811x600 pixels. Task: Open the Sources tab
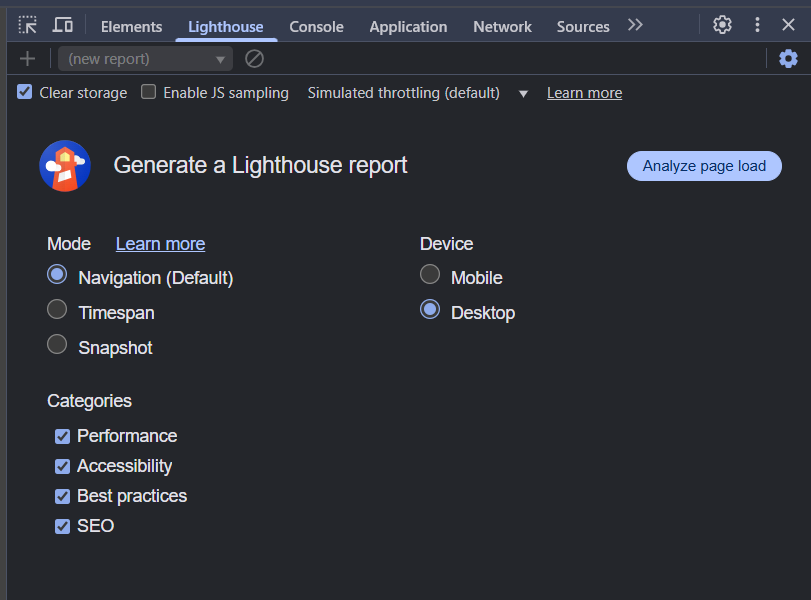pos(583,26)
